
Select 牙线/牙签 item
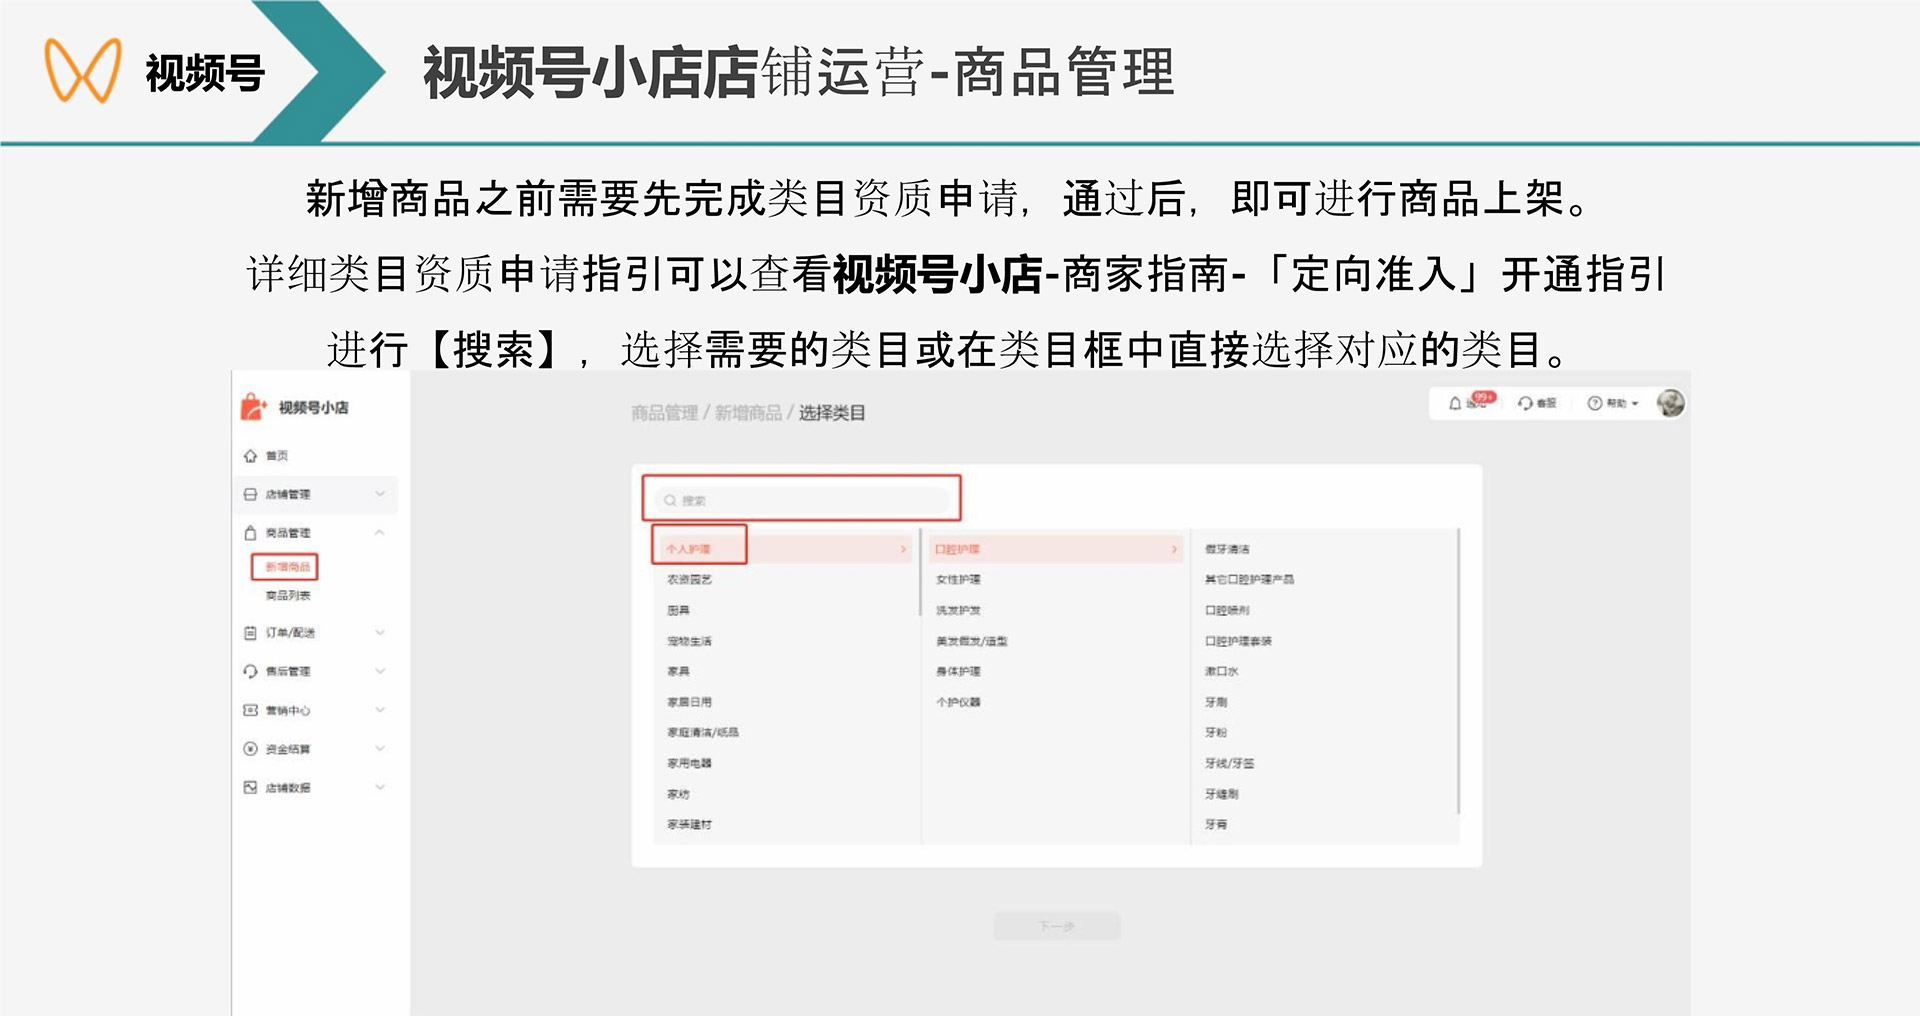[x=1229, y=763]
